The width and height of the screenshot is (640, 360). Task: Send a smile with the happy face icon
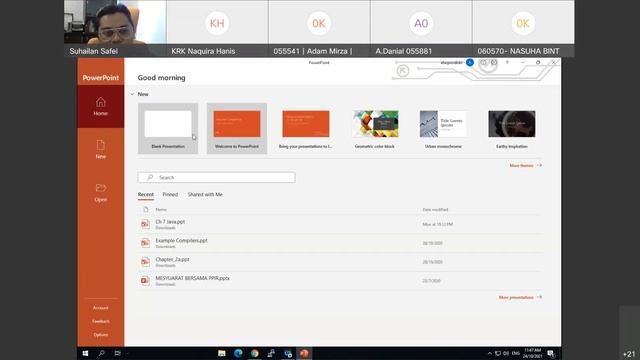483,62
